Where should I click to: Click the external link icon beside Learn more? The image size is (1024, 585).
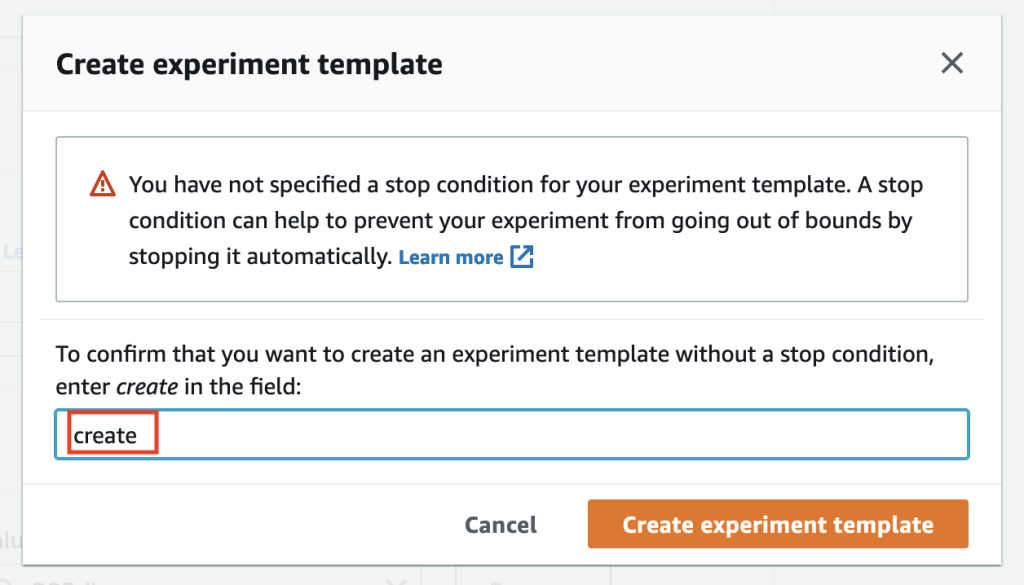pyautogui.click(x=523, y=257)
